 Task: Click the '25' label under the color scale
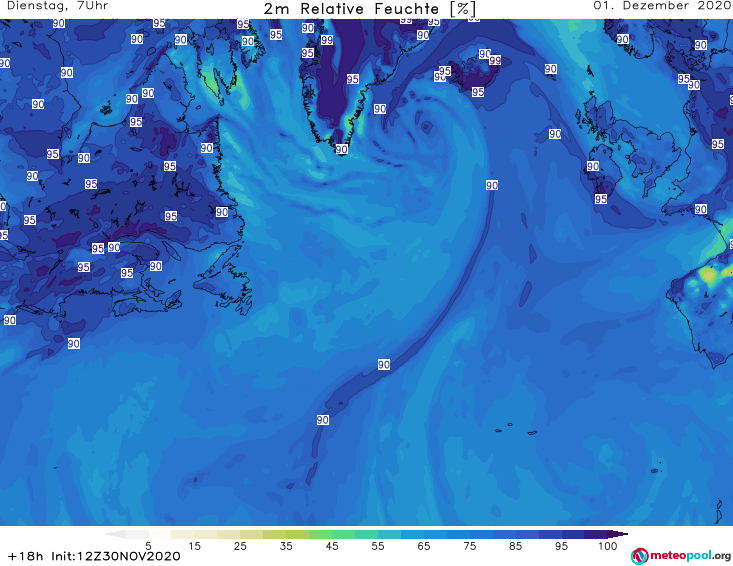(240, 546)
